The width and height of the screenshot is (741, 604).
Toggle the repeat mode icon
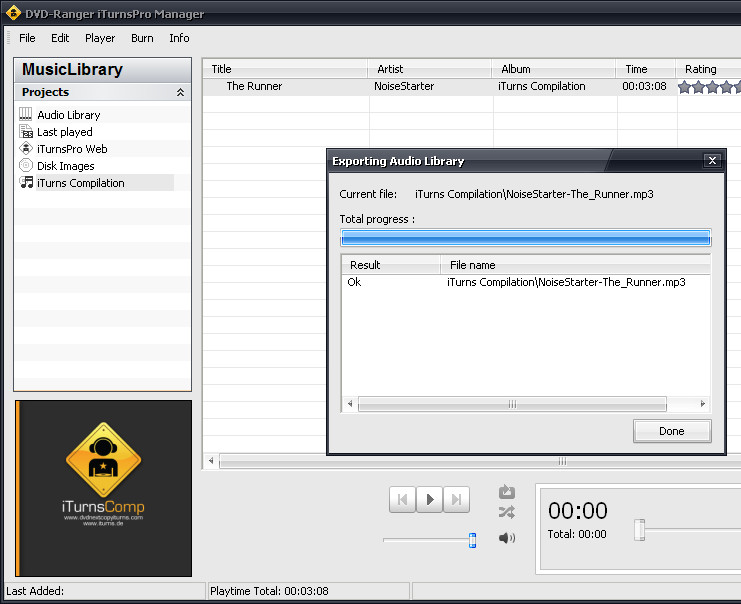coord(507,492)
